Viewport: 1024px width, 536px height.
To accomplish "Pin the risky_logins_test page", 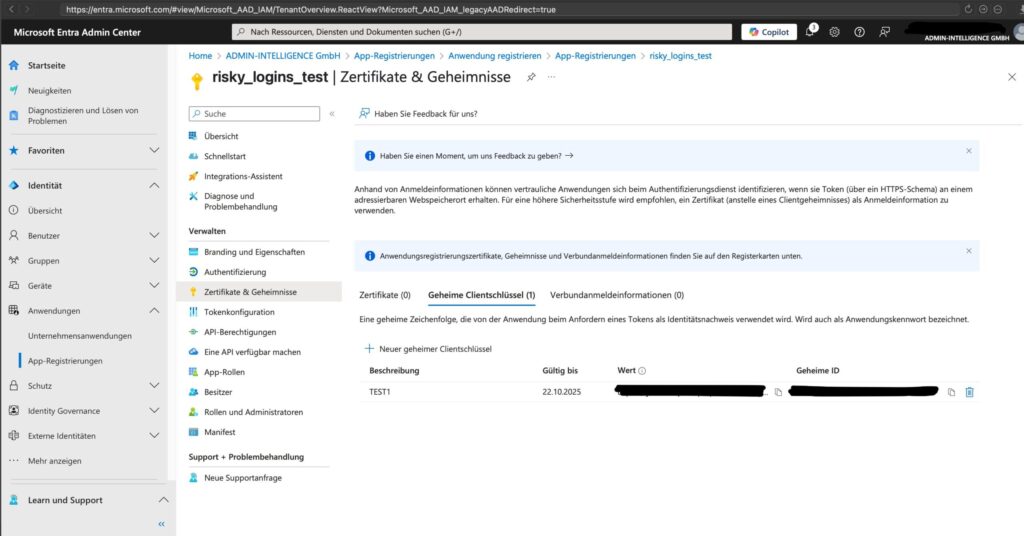I will click(x=532, y=77).
